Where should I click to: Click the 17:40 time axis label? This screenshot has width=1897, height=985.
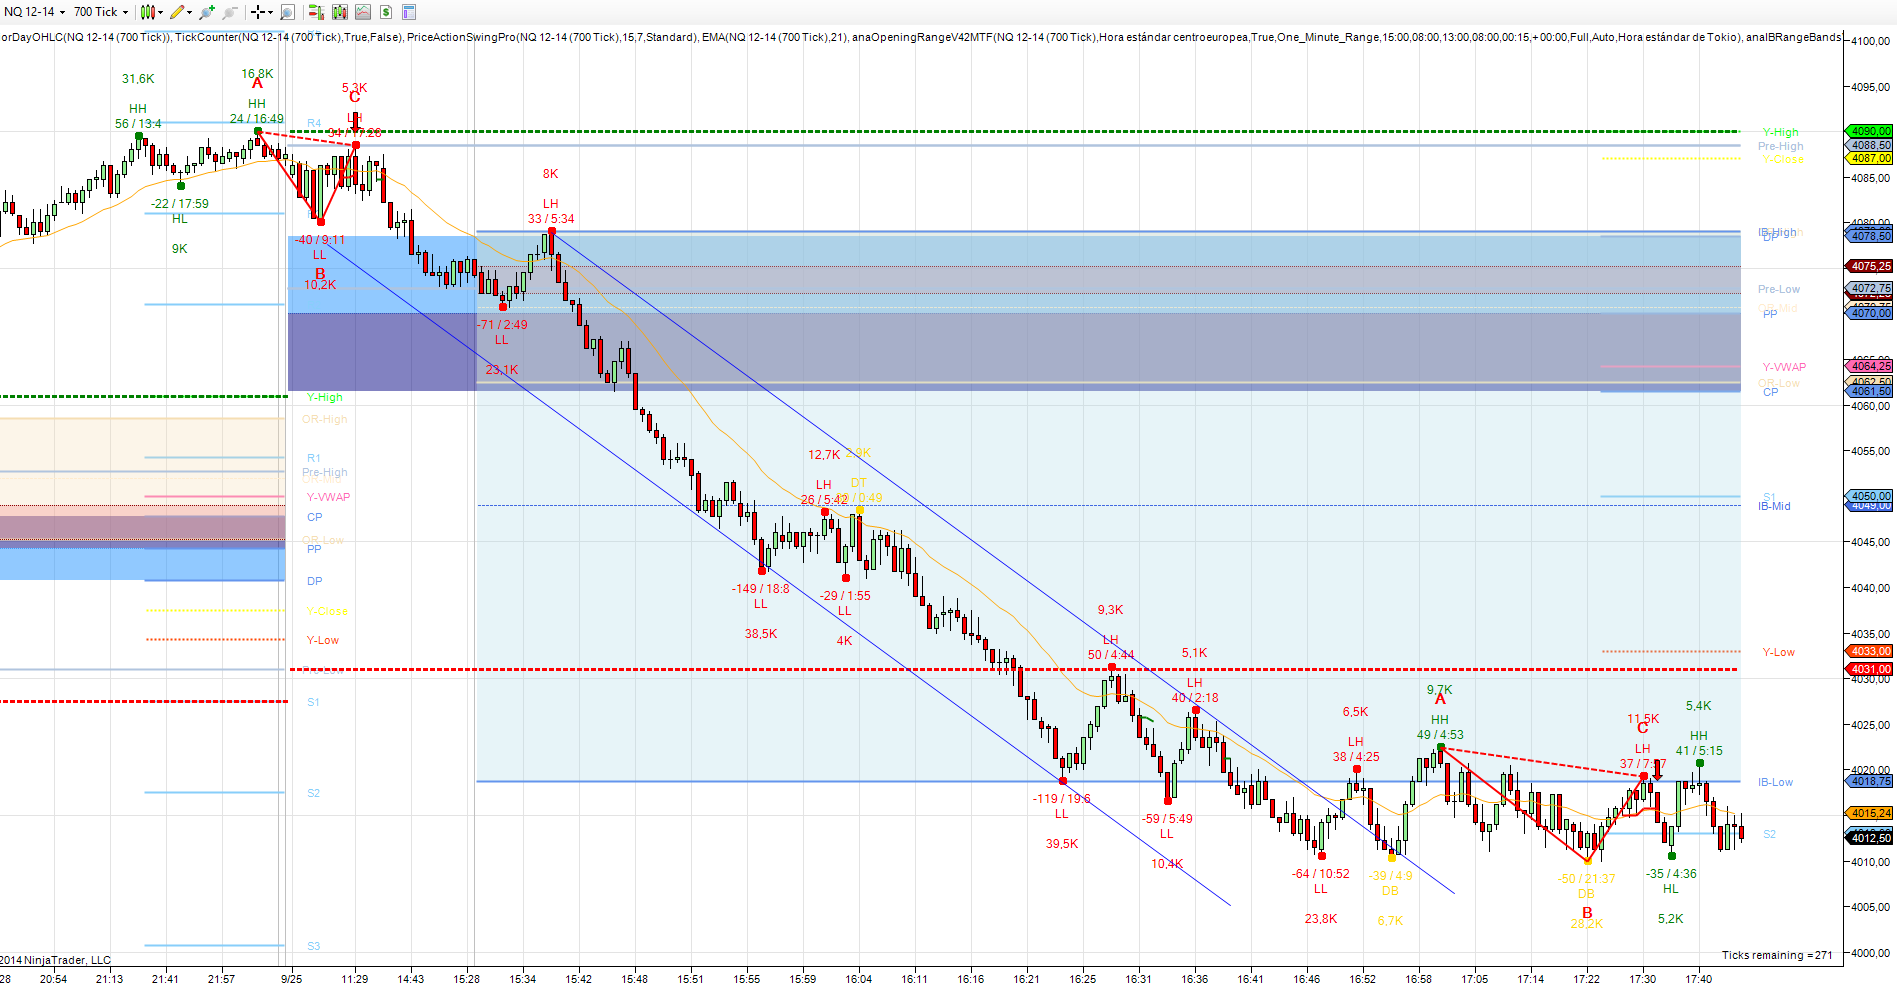pos(1698,979)
